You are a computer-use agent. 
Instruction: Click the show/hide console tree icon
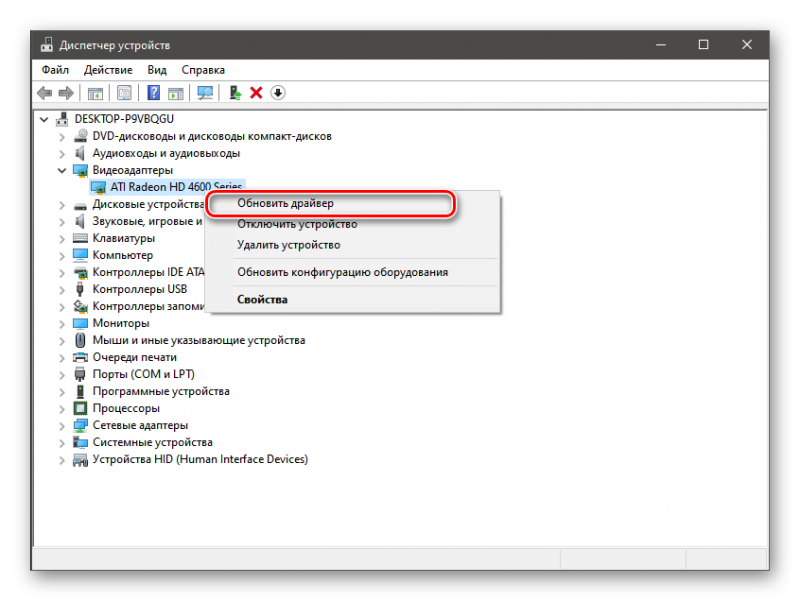[x=95, y=93]
